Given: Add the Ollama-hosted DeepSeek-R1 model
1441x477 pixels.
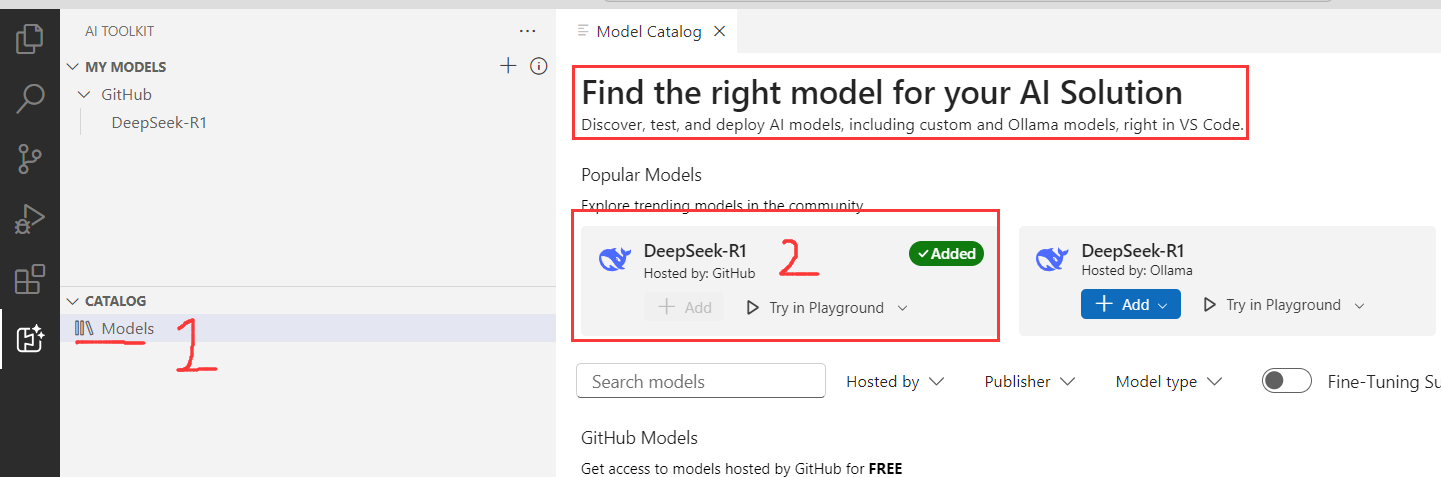Looking at the screenshot, I should click(1120, 304).
